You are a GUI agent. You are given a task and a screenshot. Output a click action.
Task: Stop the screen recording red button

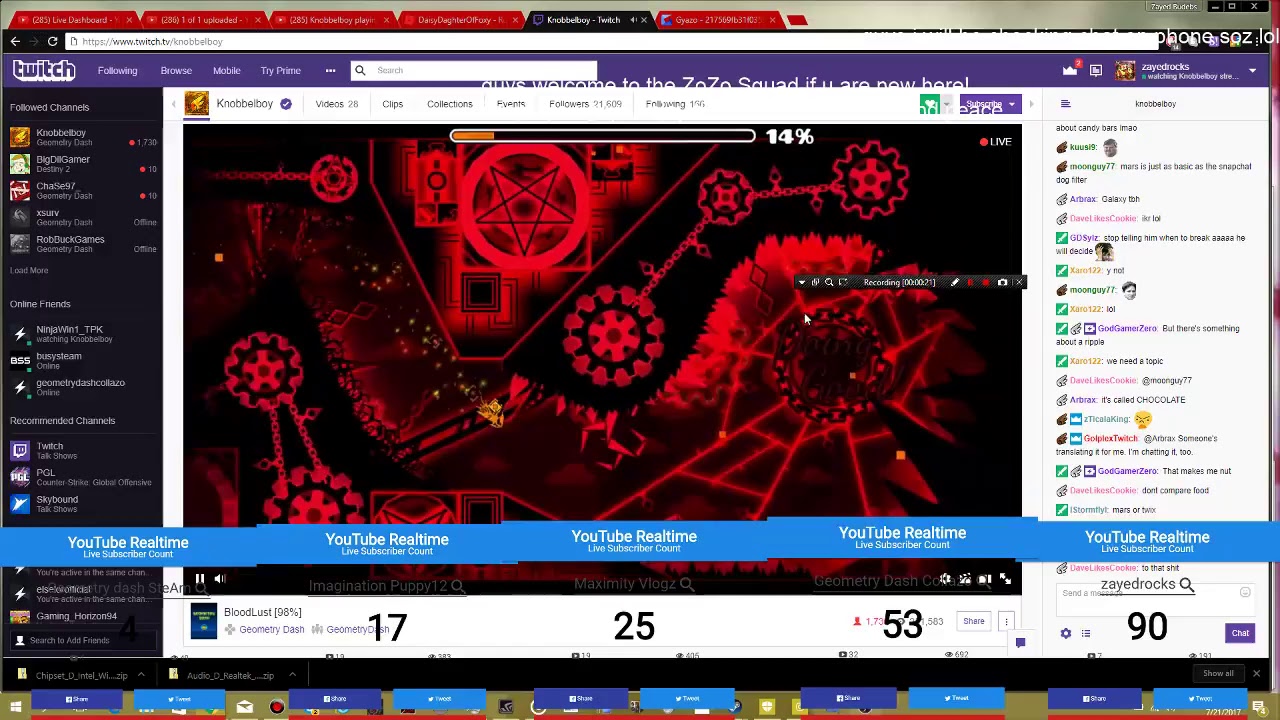986,283
